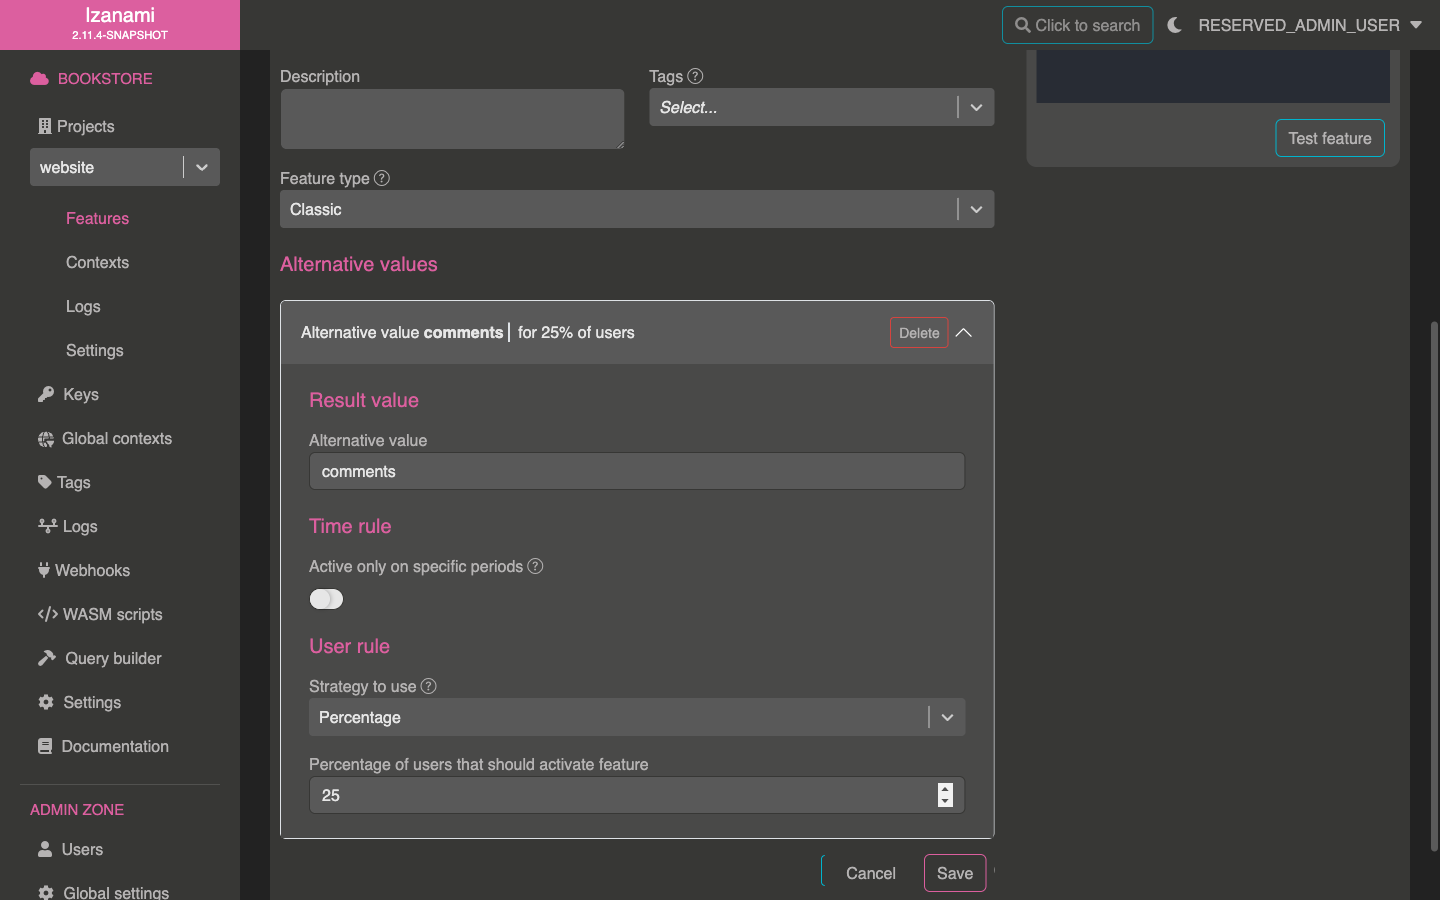Click help icon next to Active only on specific periods

536,566
